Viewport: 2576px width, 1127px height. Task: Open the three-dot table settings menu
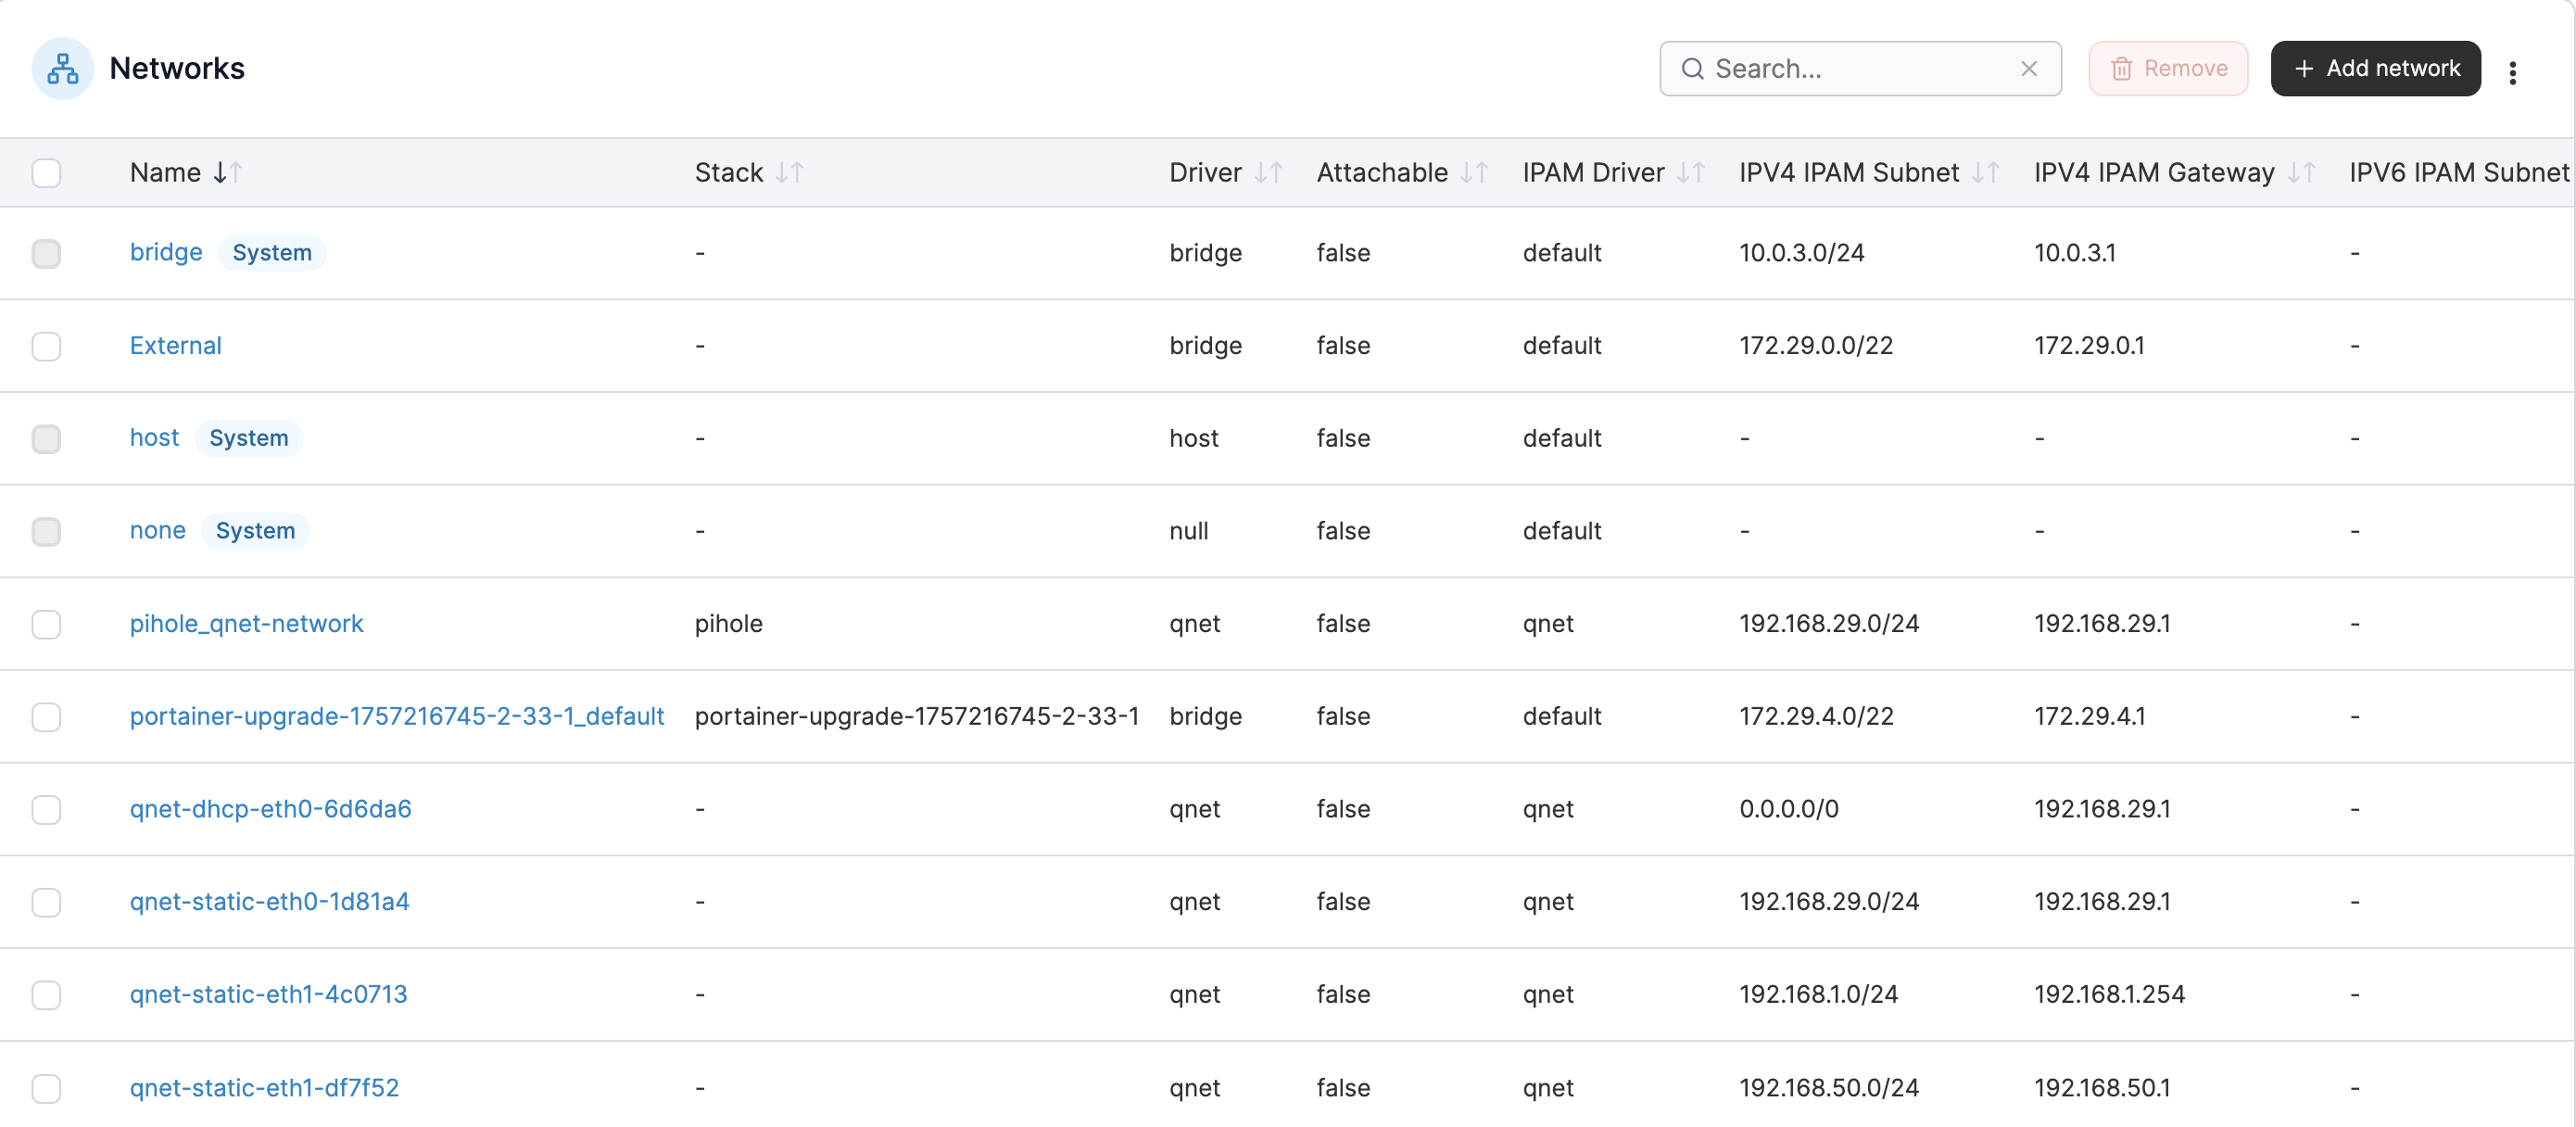pos(2511,73)
